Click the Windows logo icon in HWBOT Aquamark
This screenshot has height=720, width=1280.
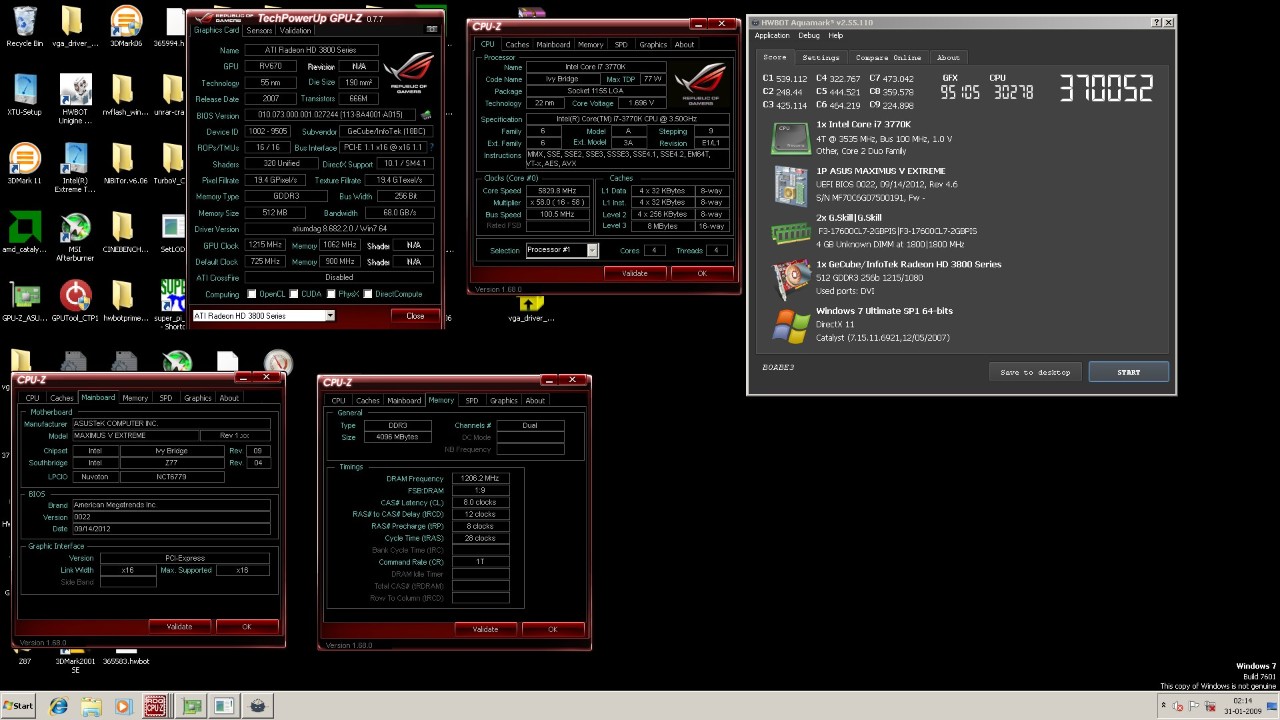[790, 325]
